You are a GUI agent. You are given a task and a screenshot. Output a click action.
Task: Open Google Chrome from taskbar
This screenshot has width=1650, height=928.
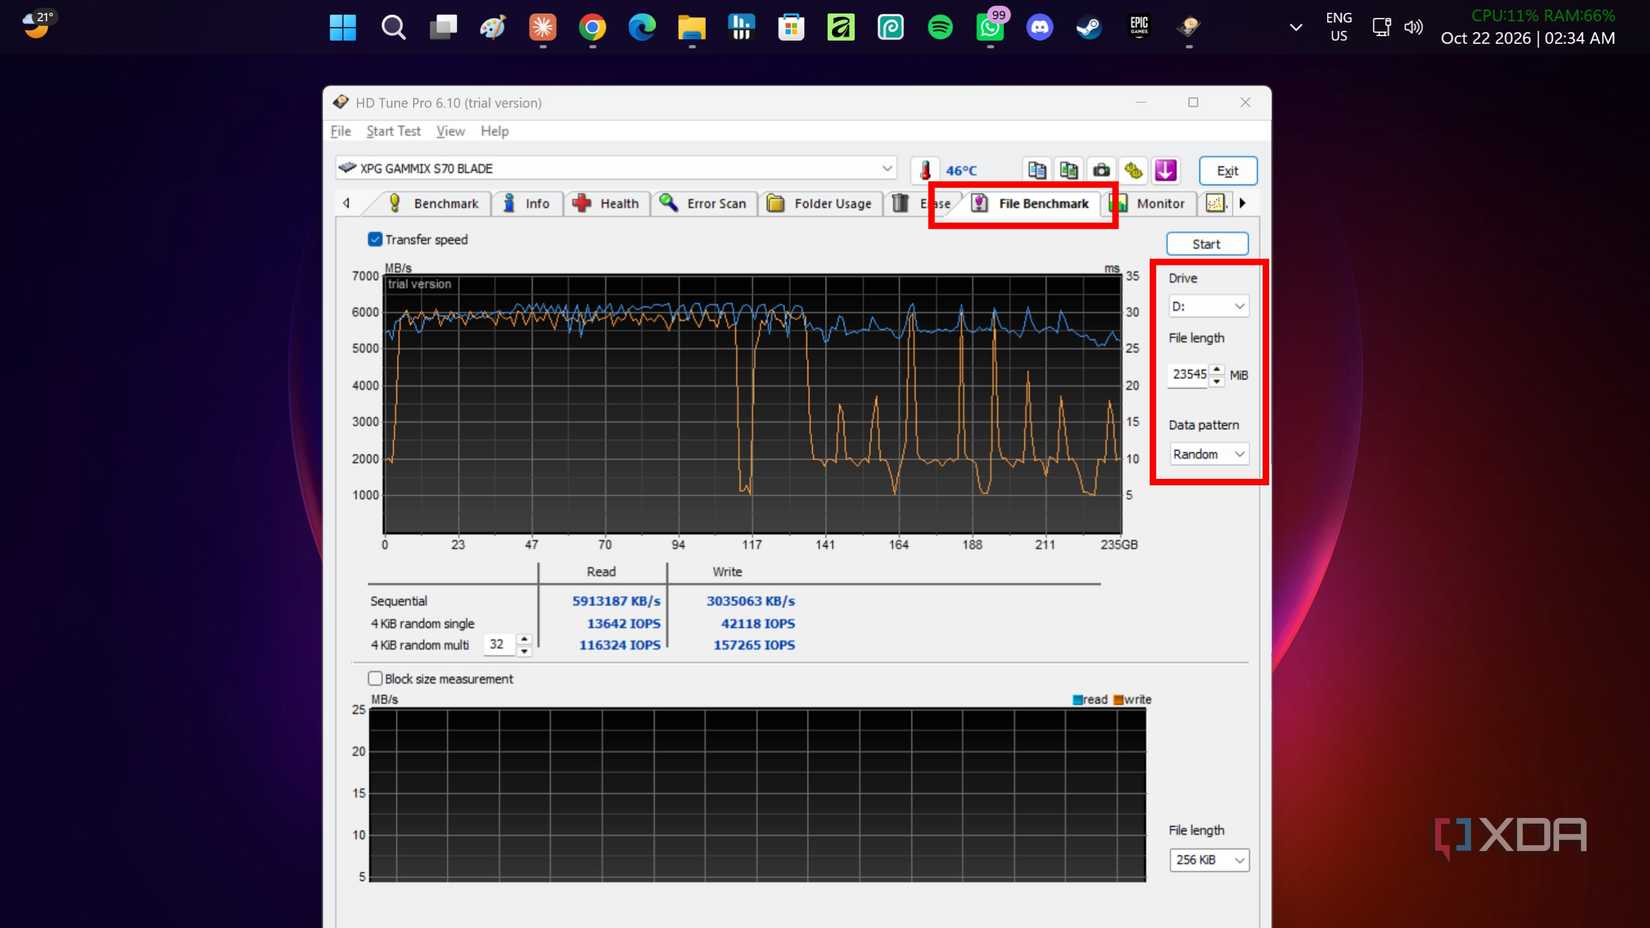pos(592,27)
